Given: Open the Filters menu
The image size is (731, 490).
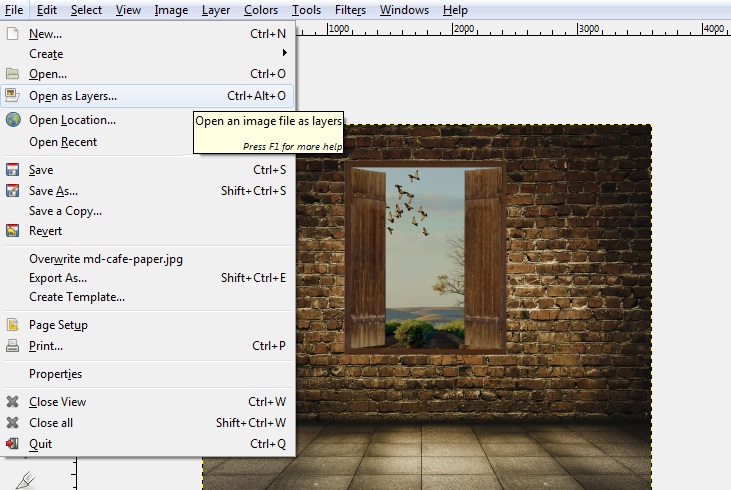Looking at the screenshot, I should point(350,10).
